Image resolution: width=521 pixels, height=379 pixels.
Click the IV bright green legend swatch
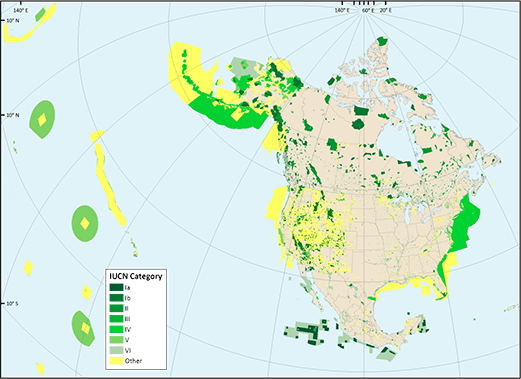[116, 329]
